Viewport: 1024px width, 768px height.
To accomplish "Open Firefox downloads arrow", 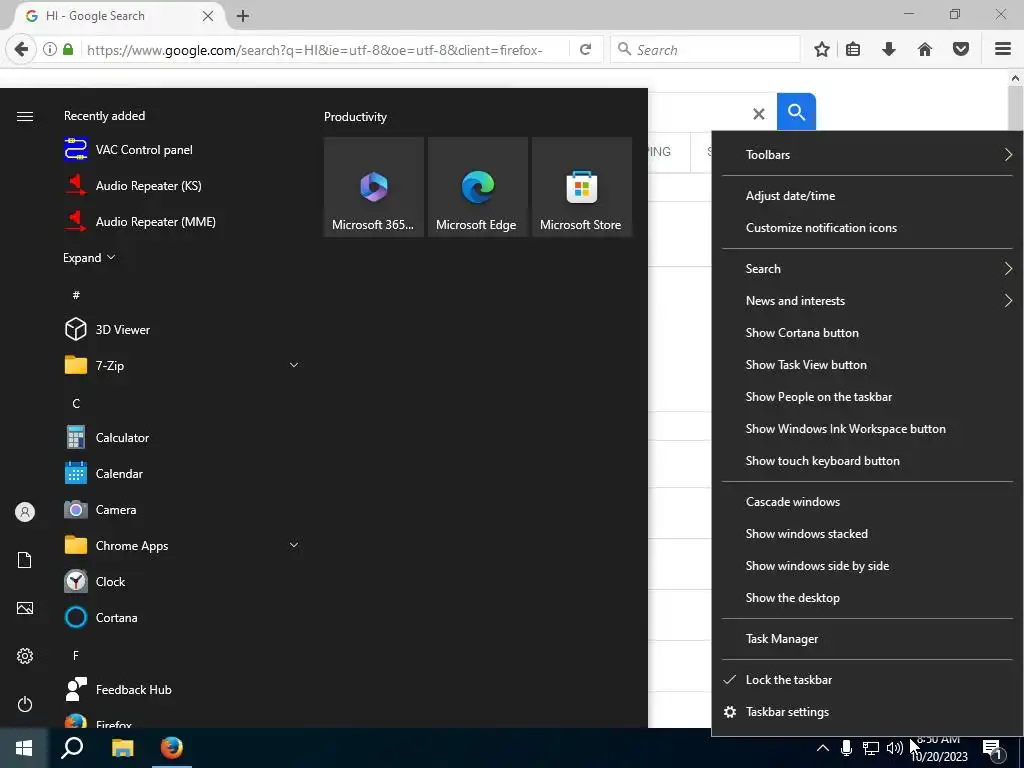I will coord(889,50).
